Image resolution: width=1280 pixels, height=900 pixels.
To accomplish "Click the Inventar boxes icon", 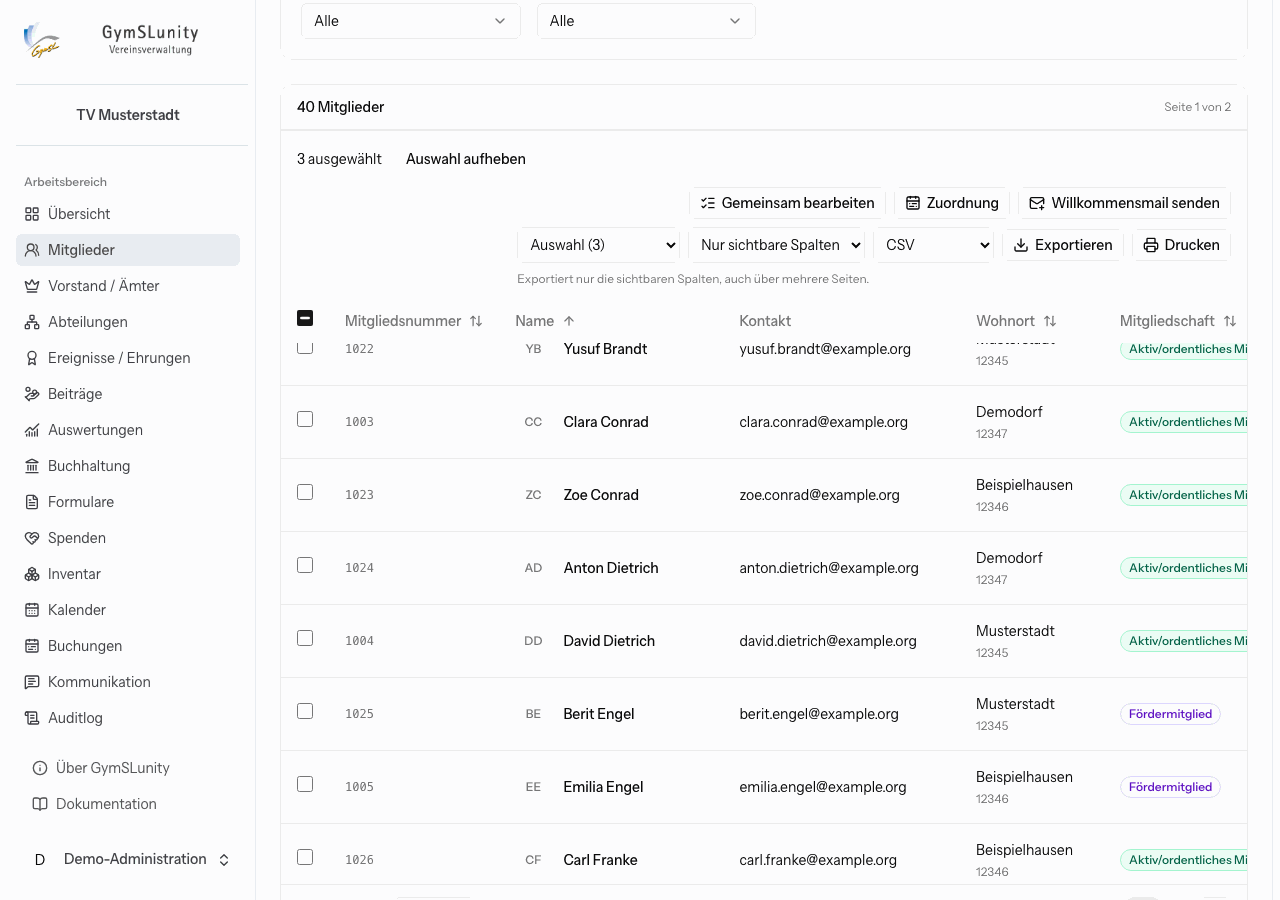I will tap(32, 574).
